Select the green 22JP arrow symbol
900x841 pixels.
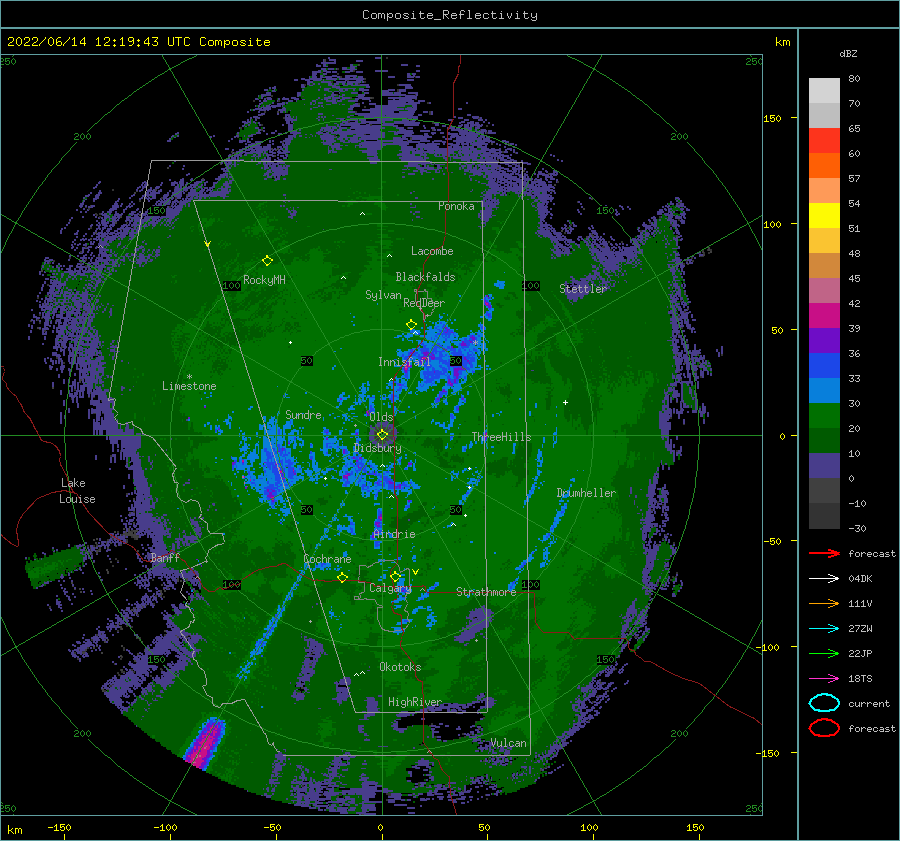(x=824, y=653)
